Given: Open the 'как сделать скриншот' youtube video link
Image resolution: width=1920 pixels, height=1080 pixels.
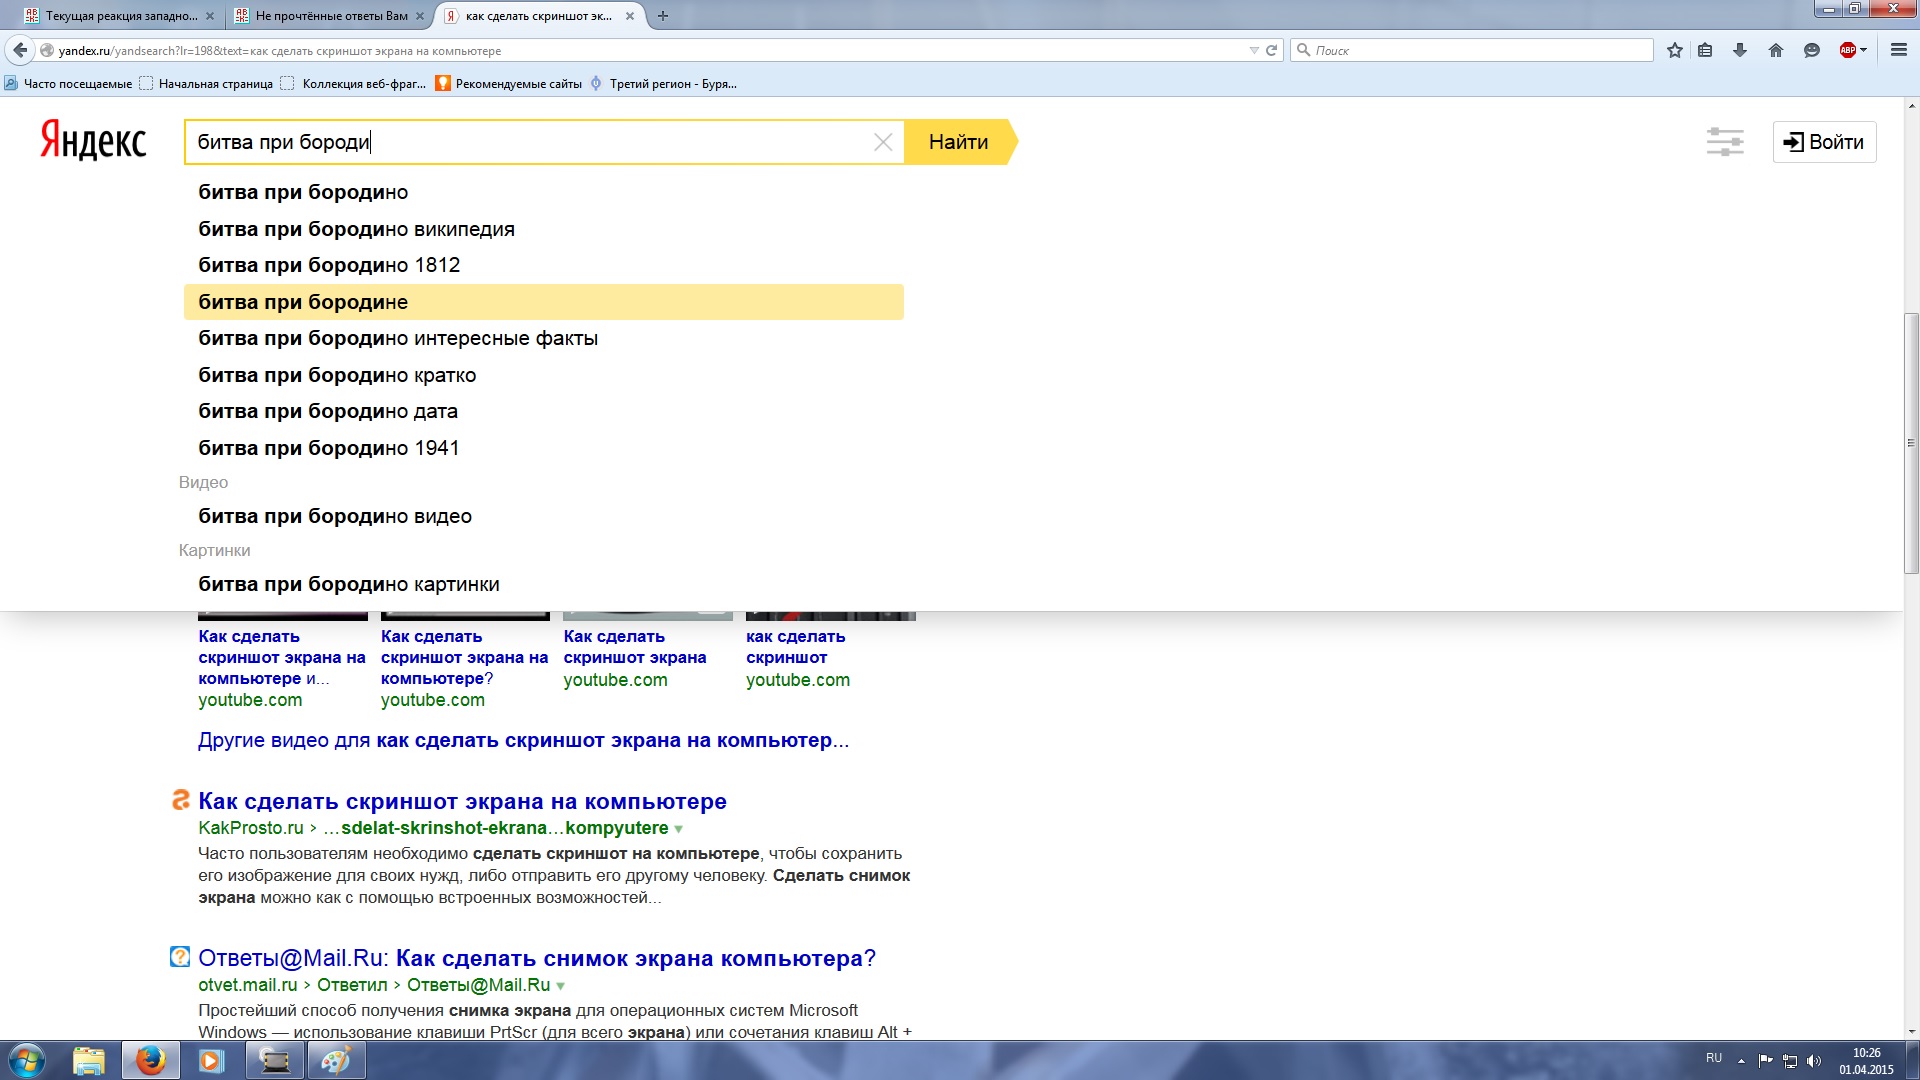Looking at the screenshot, I should (x=796, y=647).
